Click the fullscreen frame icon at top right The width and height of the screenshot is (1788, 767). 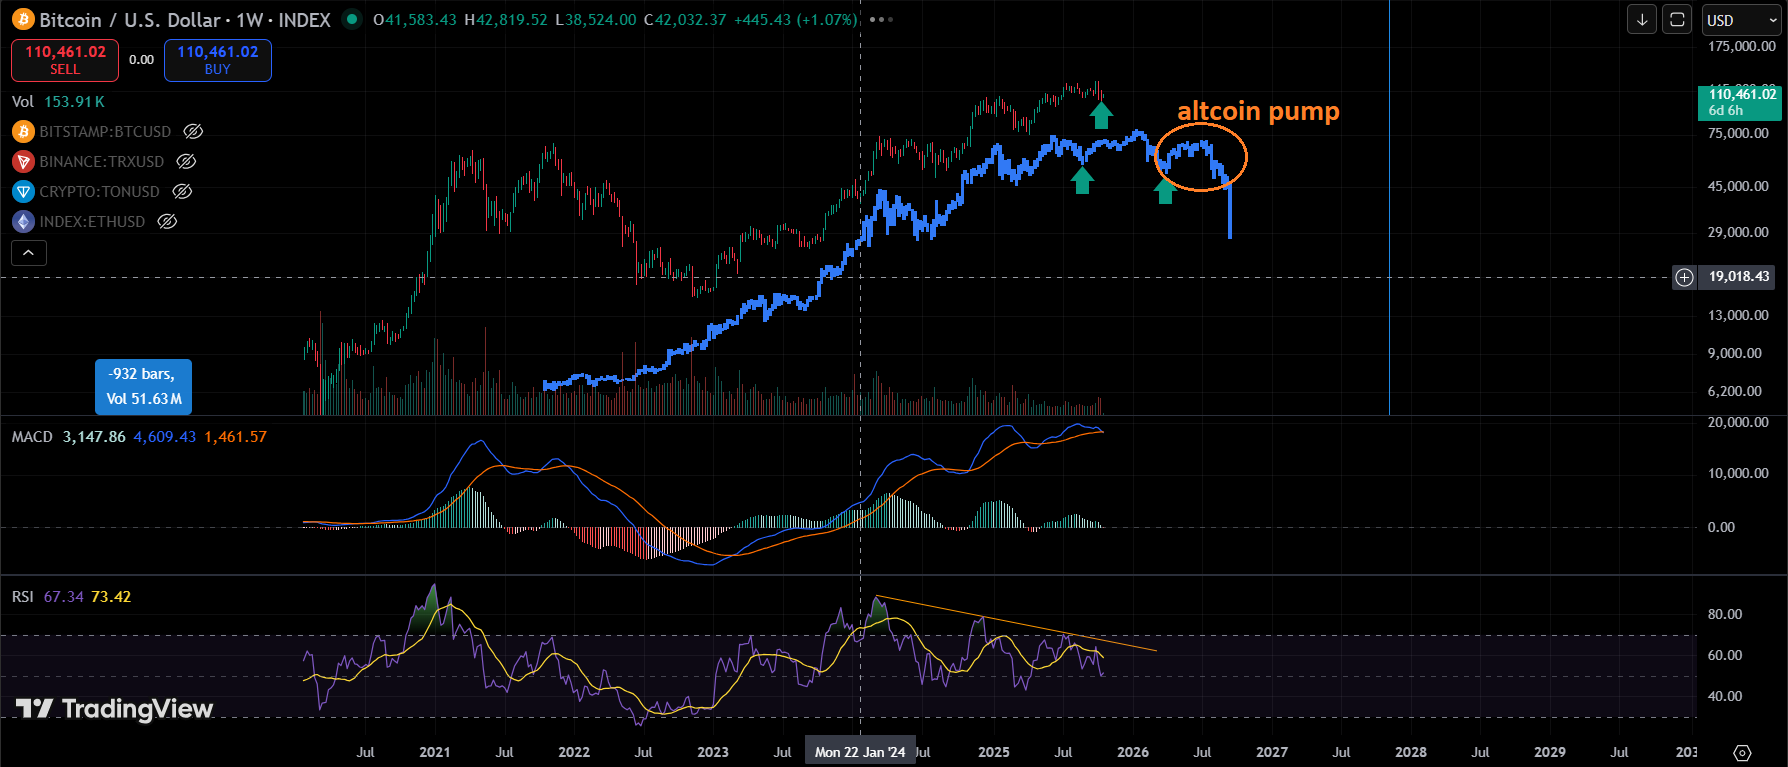tap(1677, 20)
